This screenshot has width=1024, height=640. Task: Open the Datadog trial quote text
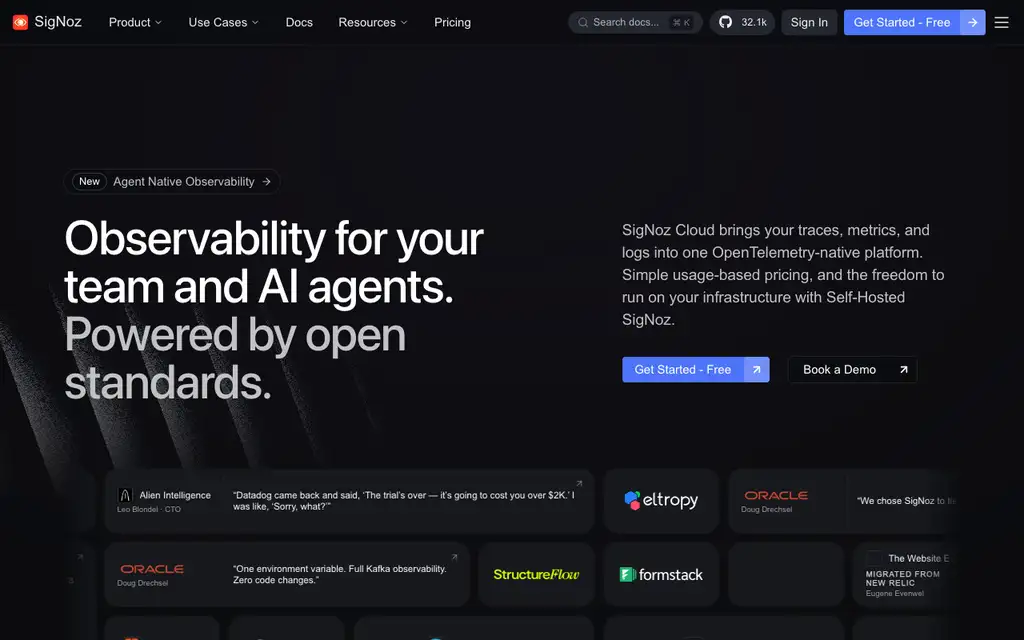pos(404,501)
